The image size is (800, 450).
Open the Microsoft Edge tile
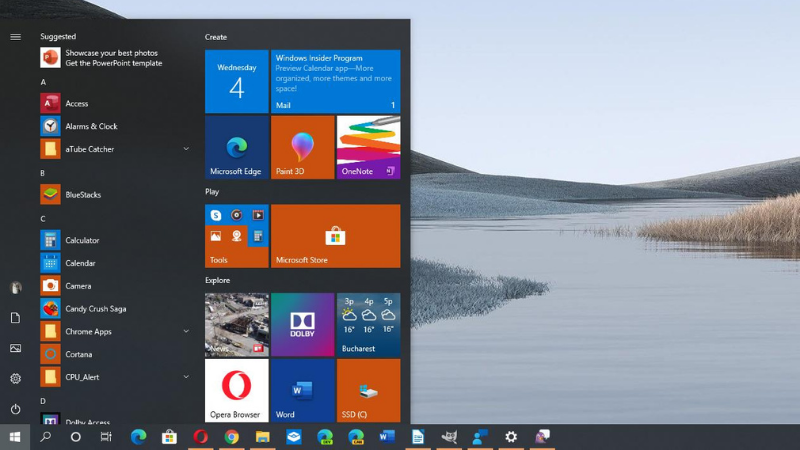click(237, 147)
